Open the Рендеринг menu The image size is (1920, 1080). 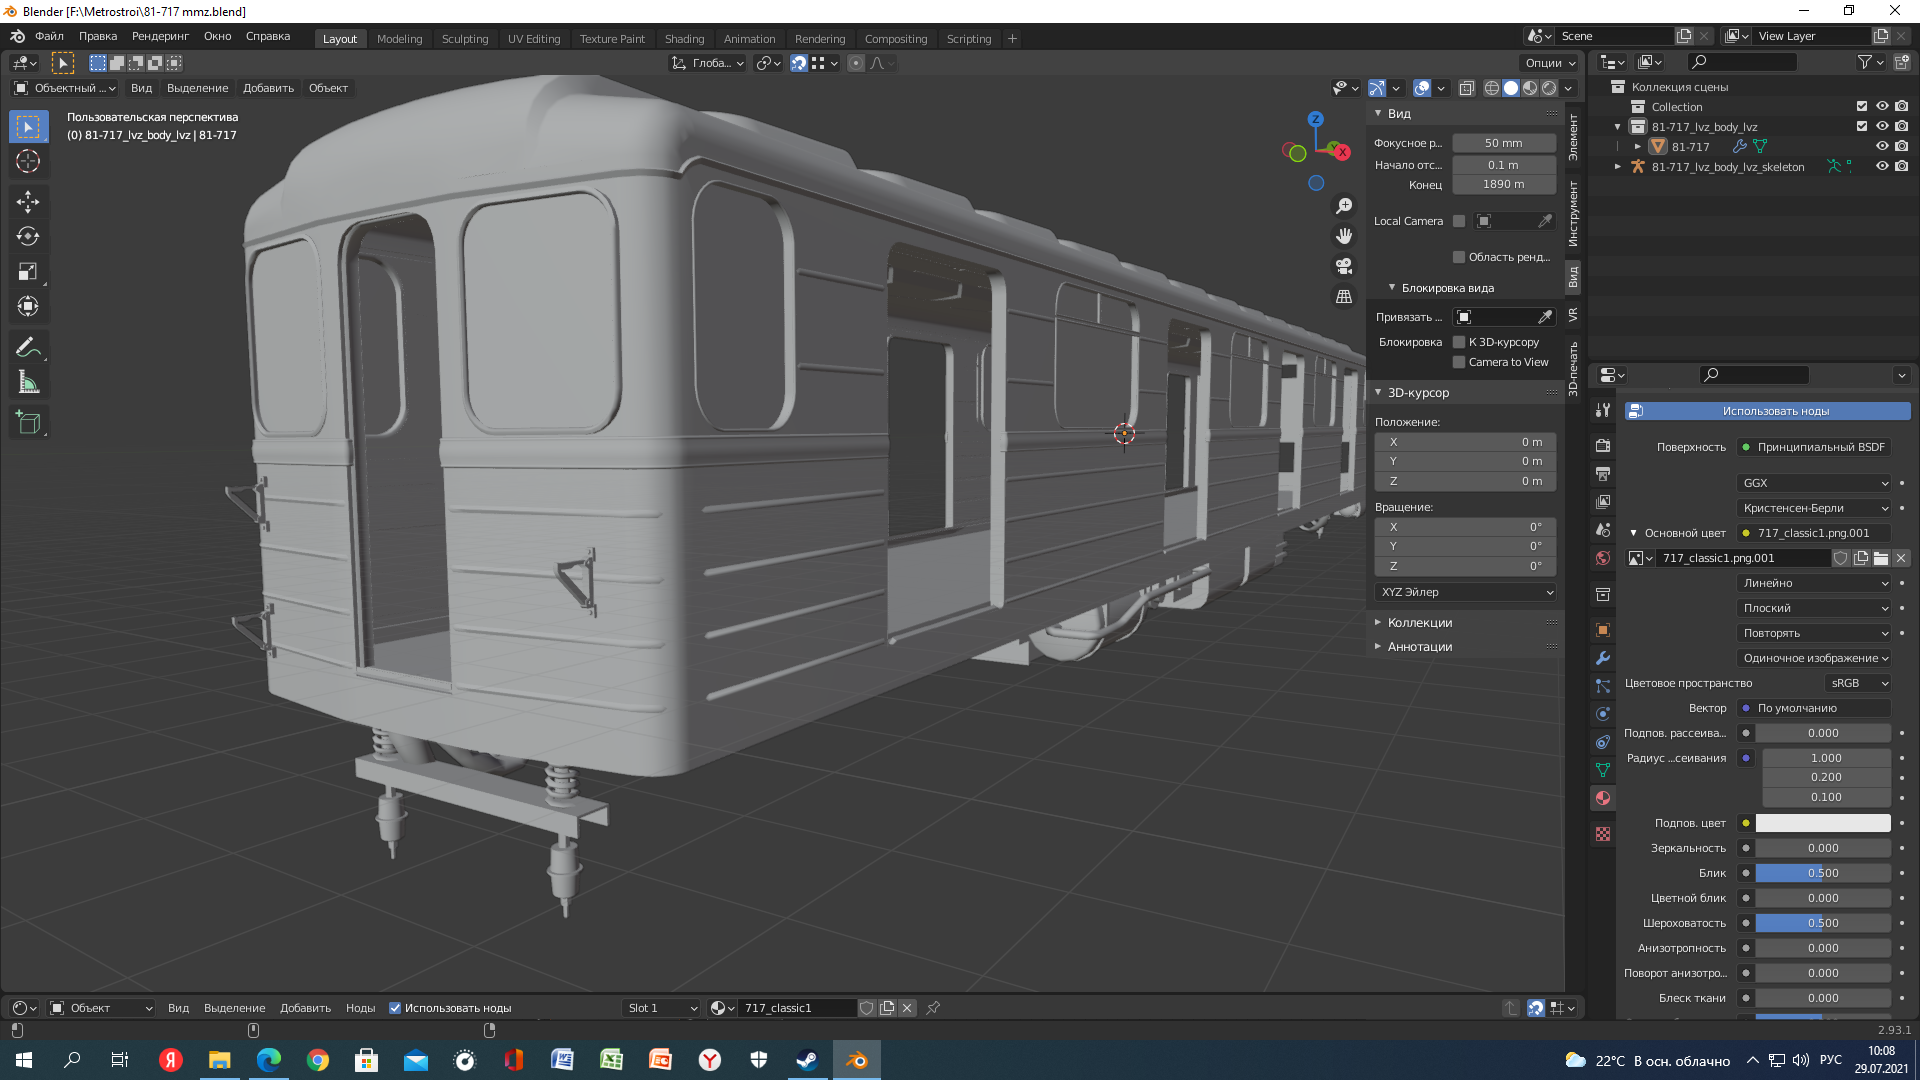160,36
